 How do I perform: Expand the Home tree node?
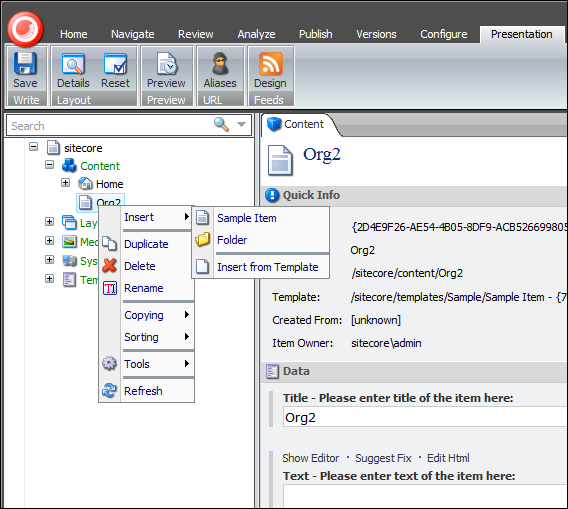[66, 183]
